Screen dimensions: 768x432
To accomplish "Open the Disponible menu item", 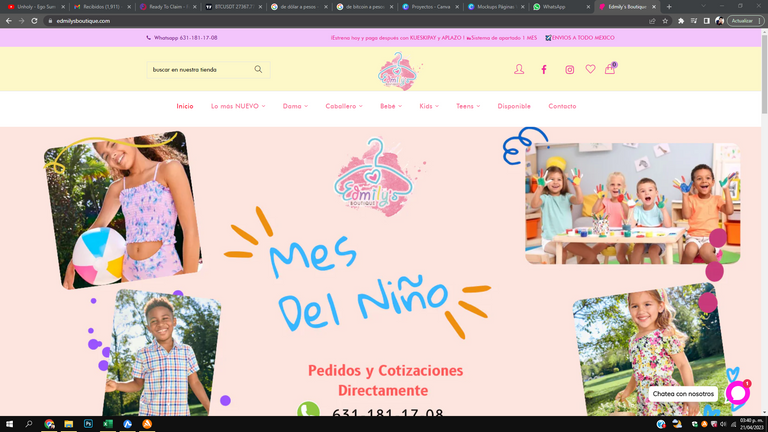I will (514, 106).
